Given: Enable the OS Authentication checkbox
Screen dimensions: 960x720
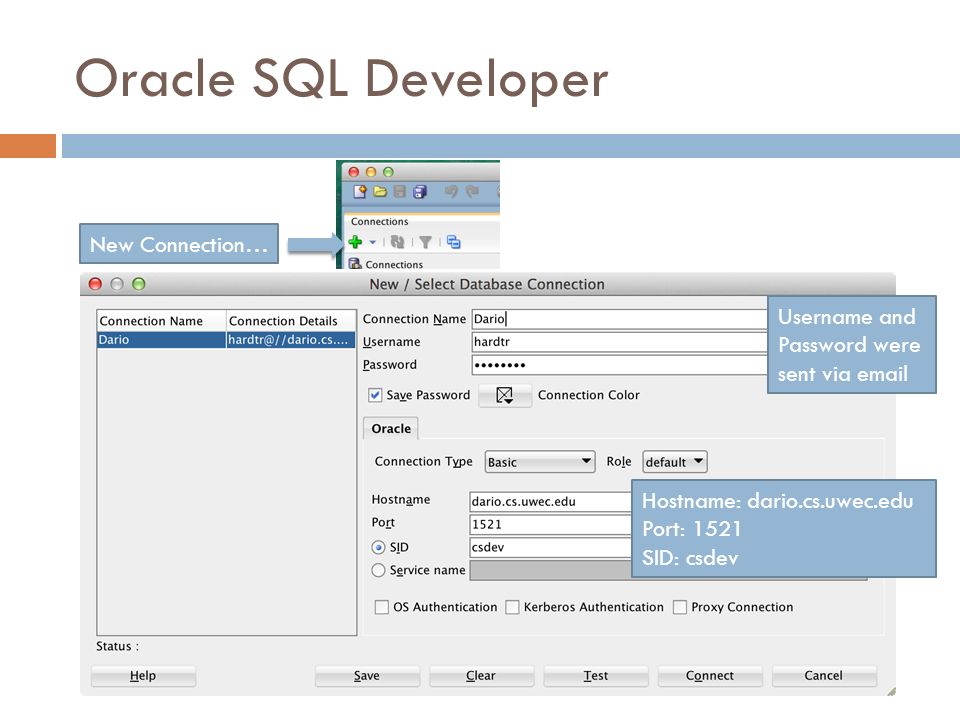Looking at the screenshot, I should tap(381, 607).
